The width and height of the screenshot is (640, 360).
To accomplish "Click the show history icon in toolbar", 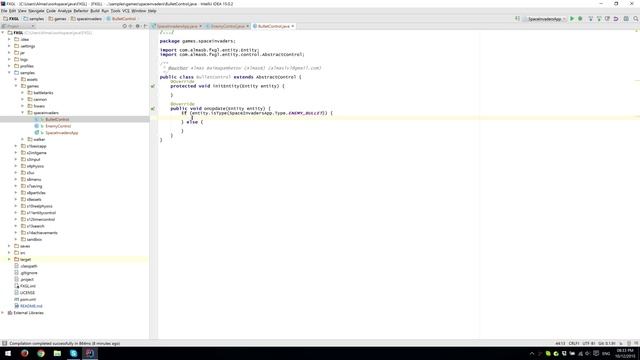I will pyautogui.click(x=607, y=19).
